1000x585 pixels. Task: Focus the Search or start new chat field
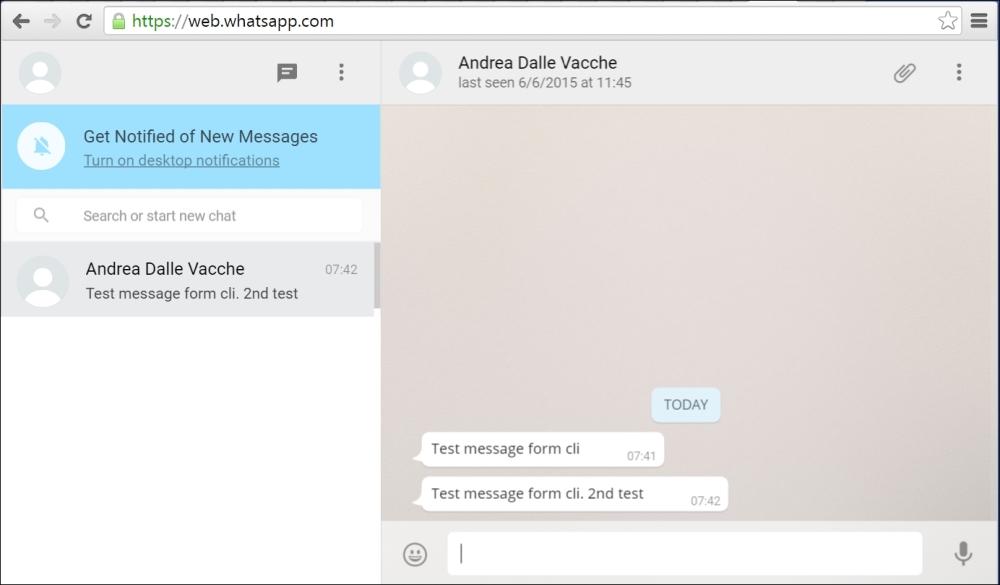(x=189, y=216)
